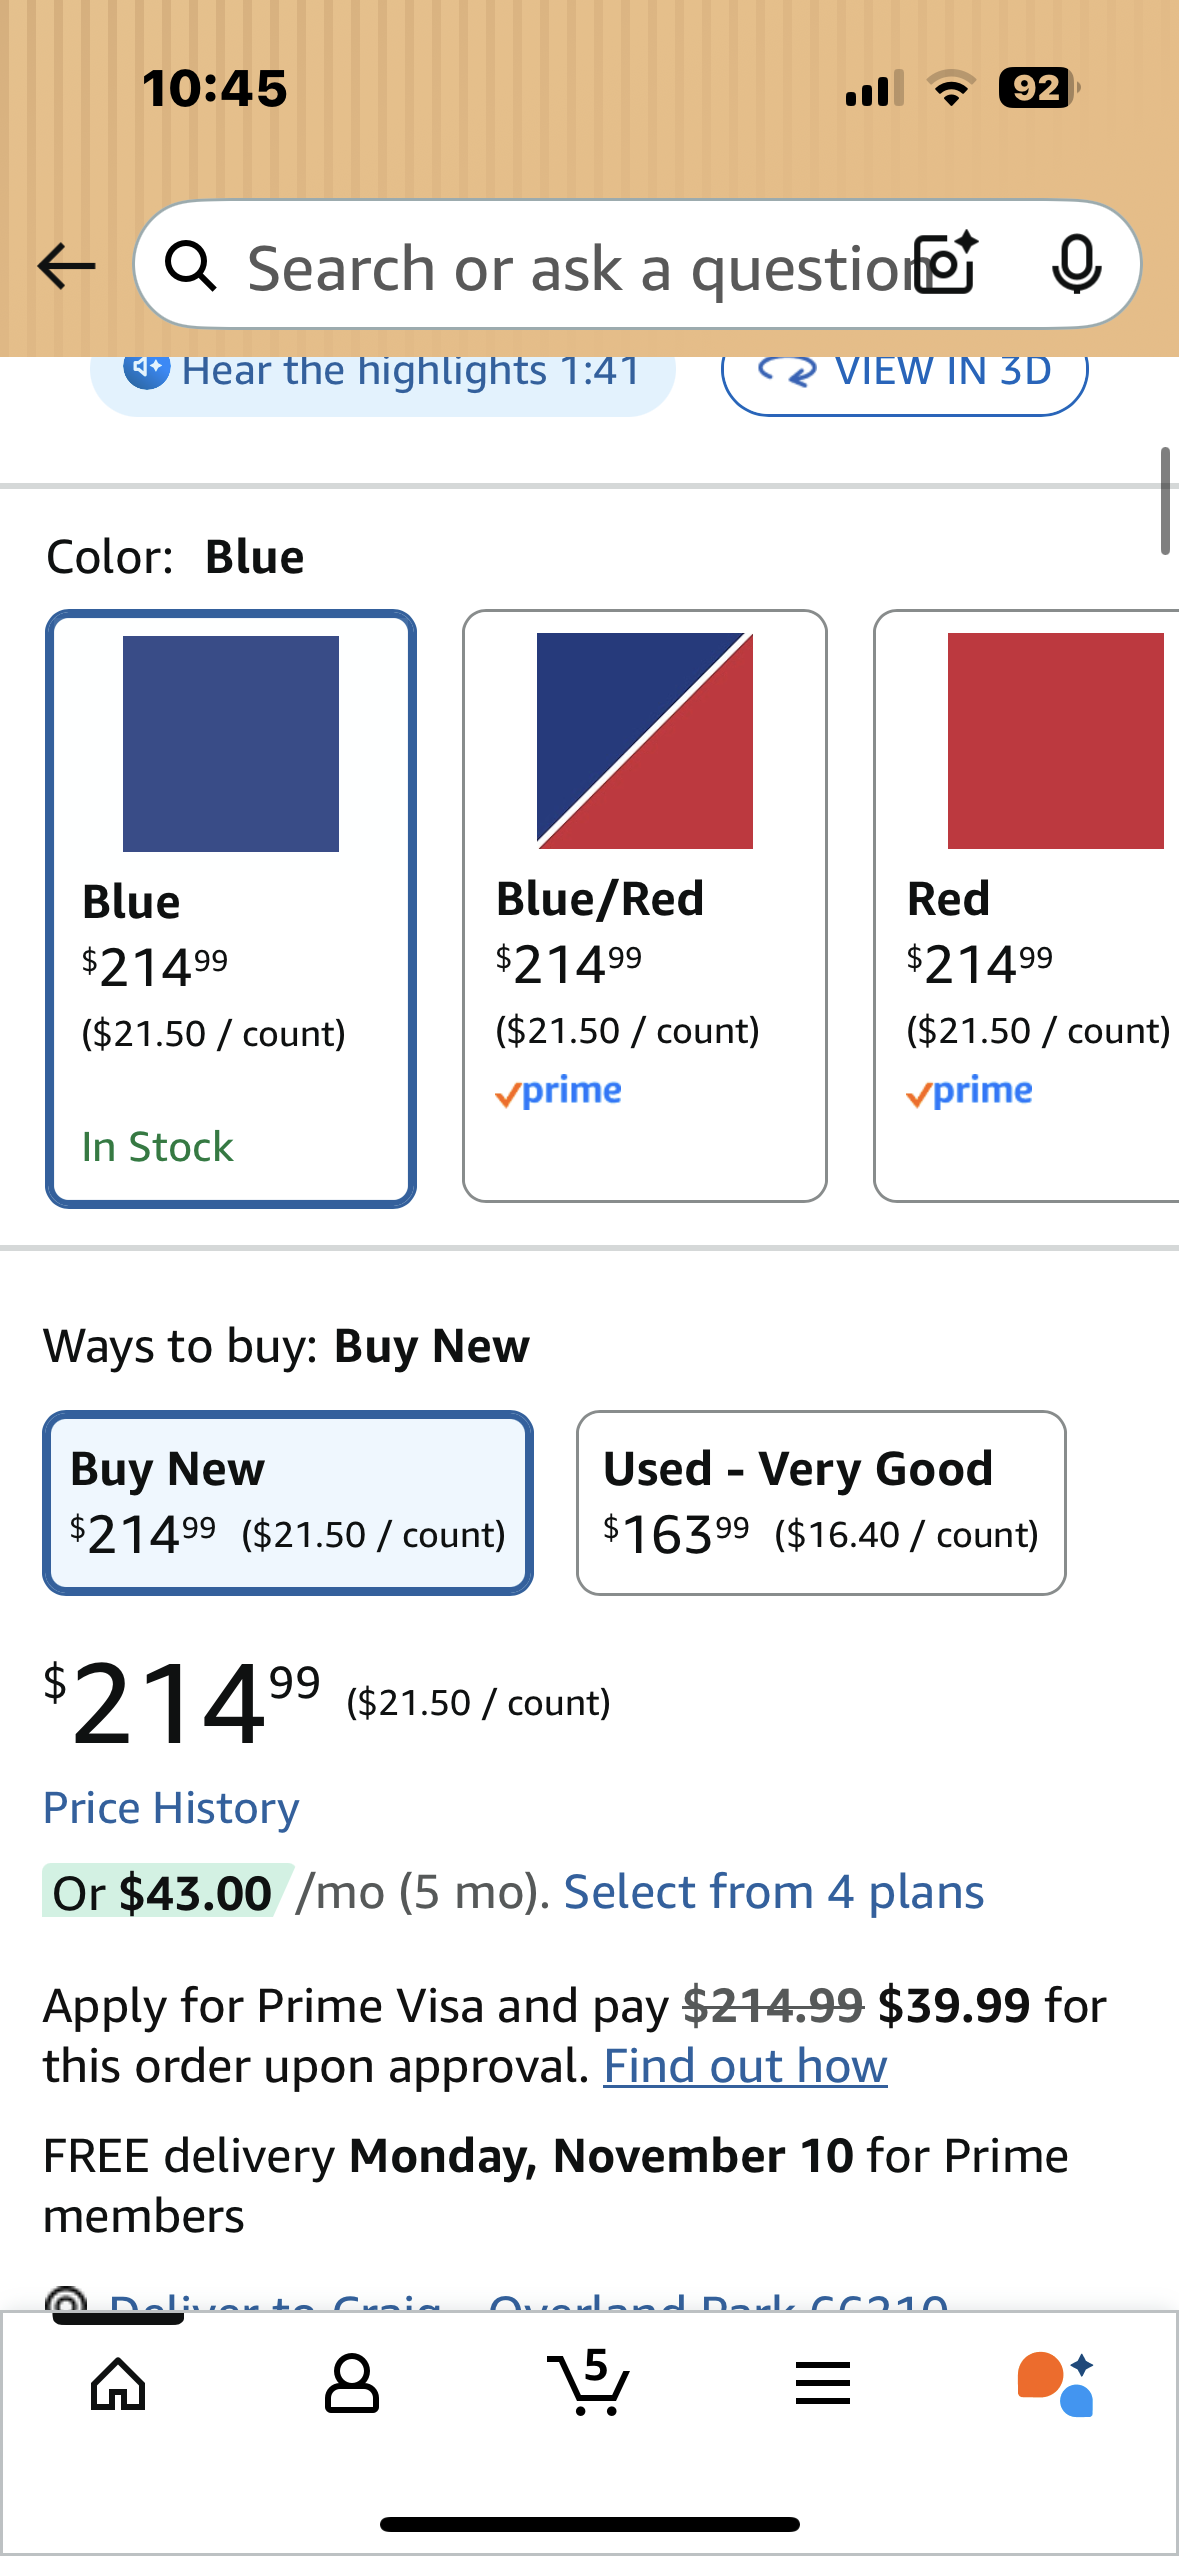The height and width of the screenshot is (2556, 1179).
Task: Select the Buy New purchase option
Action: point(288,1502)
